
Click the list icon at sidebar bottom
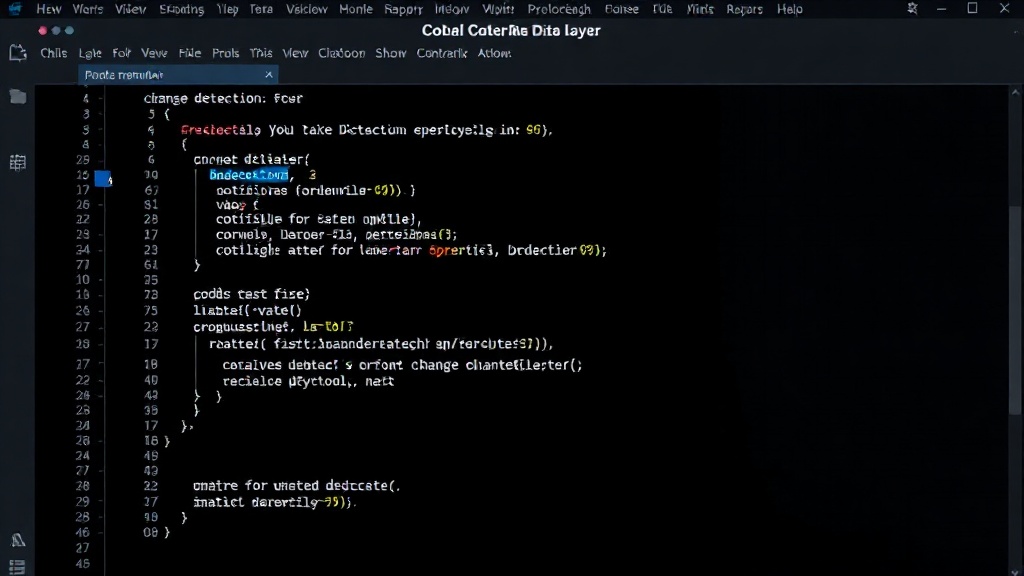click(18, 567)
